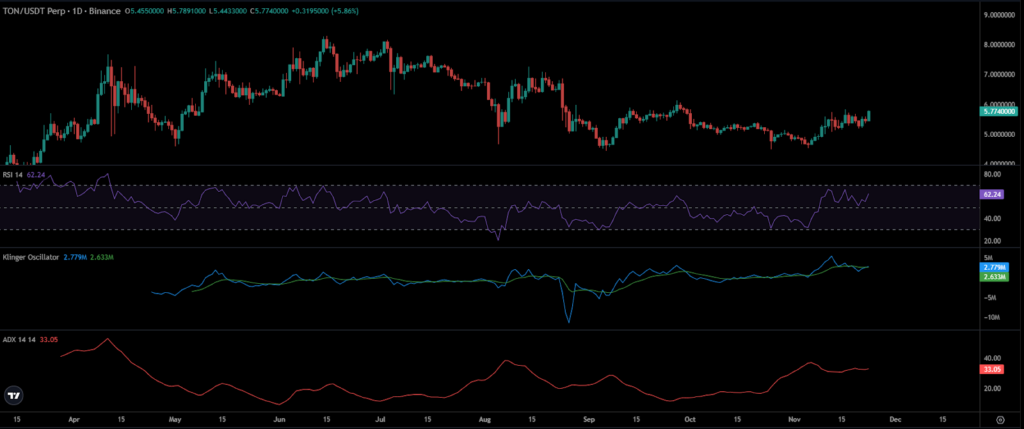Click red 33.05 ADX label on axis
The width and height of the screenshot is (1024, 429).
click(991, 370)
